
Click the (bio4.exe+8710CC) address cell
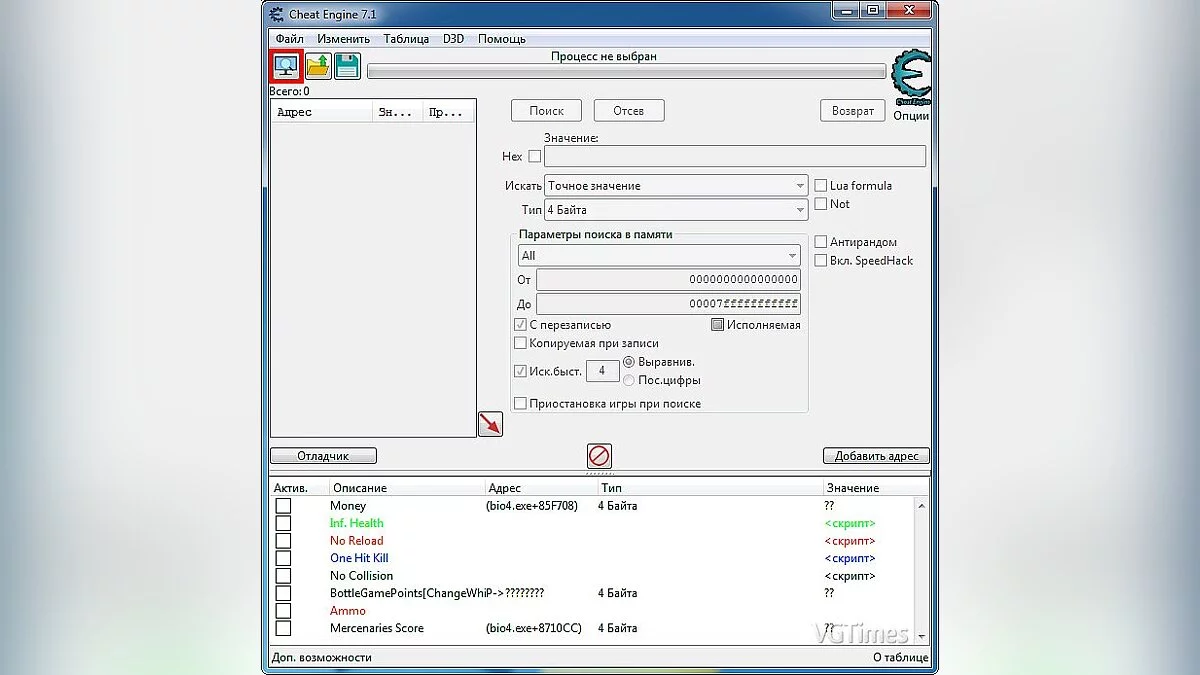click(x=534, y=628)
